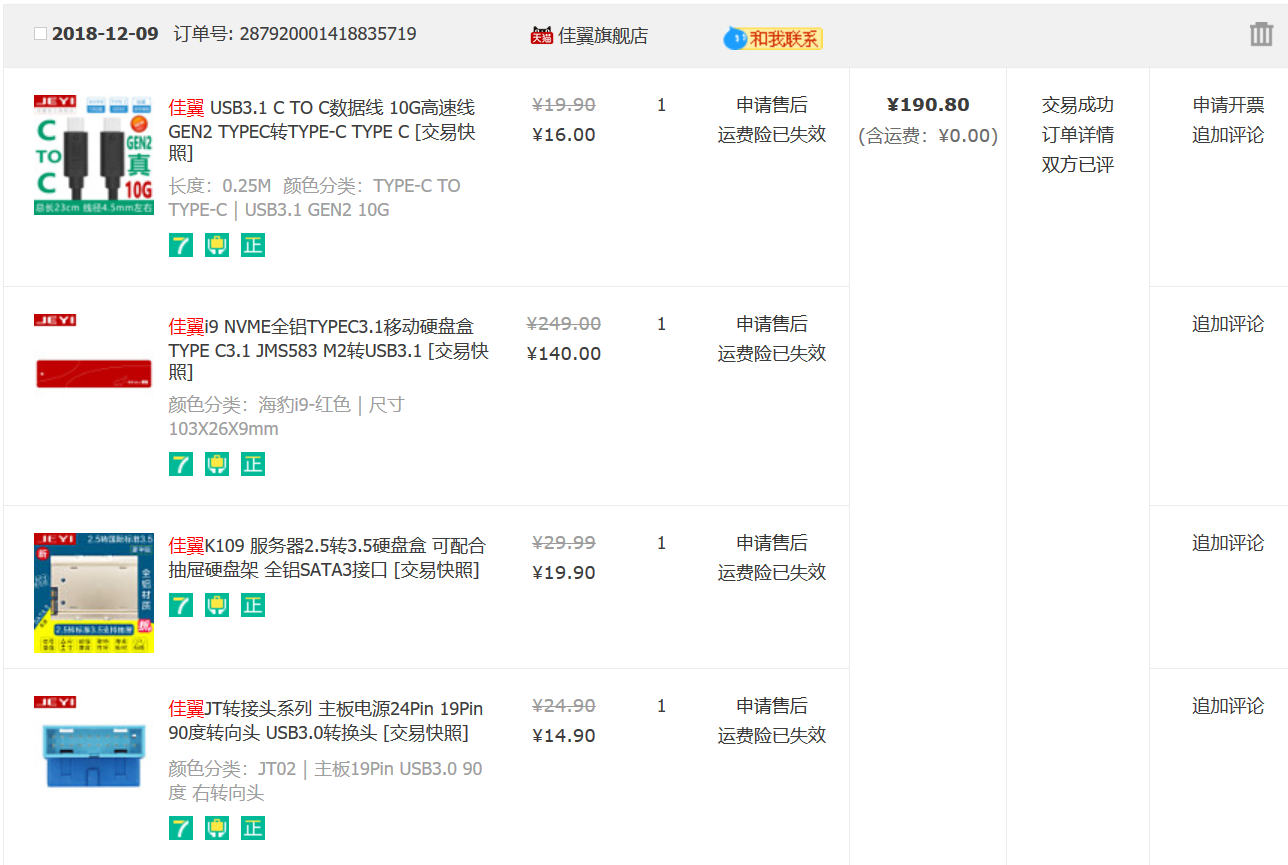The height and width of the screenshot is (865, 1288).
Task: Apply 申请售后 for JT adapter
Action: pyautogui.click(x=772, y=706)
